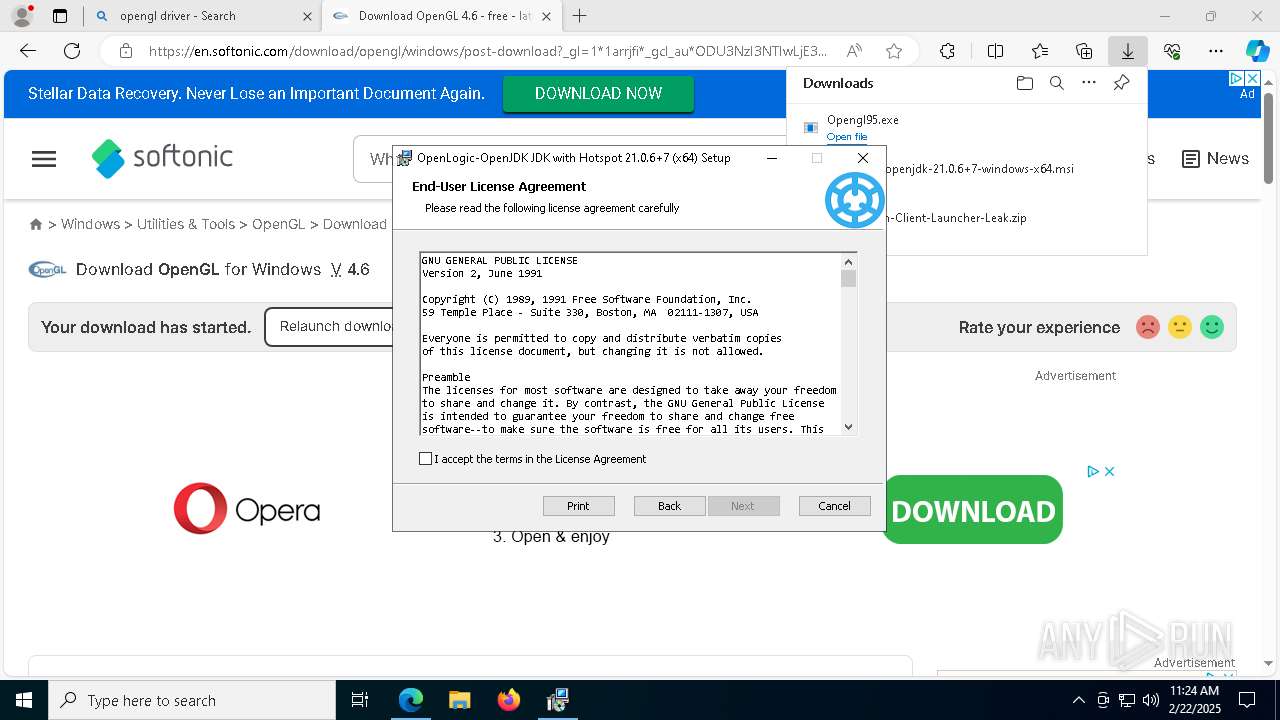The image size is (1280, 720).
Task: Open downloads folder icon in Downloads panel
Action: pyautogui.click(x=1024, y=83)
